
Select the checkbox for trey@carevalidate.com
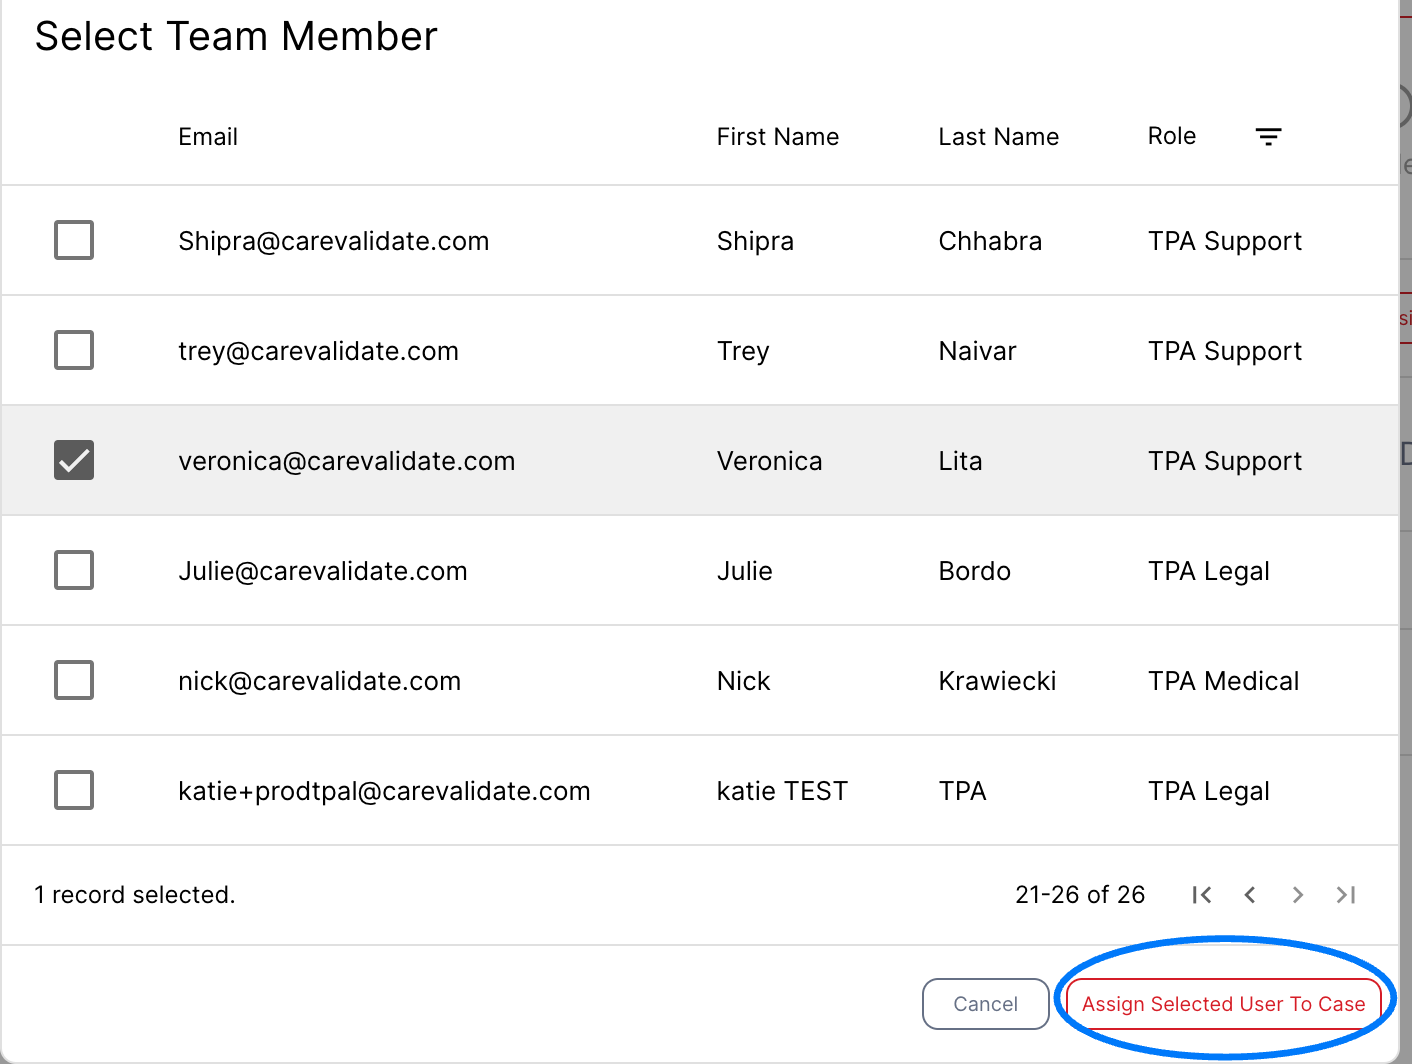tap(74, 350)
